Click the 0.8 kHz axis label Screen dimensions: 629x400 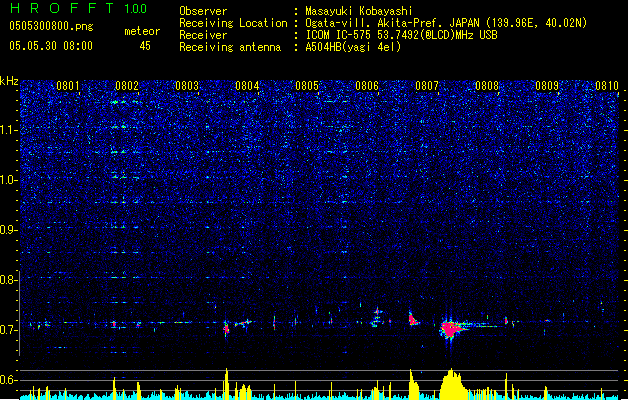coord(8,280)
